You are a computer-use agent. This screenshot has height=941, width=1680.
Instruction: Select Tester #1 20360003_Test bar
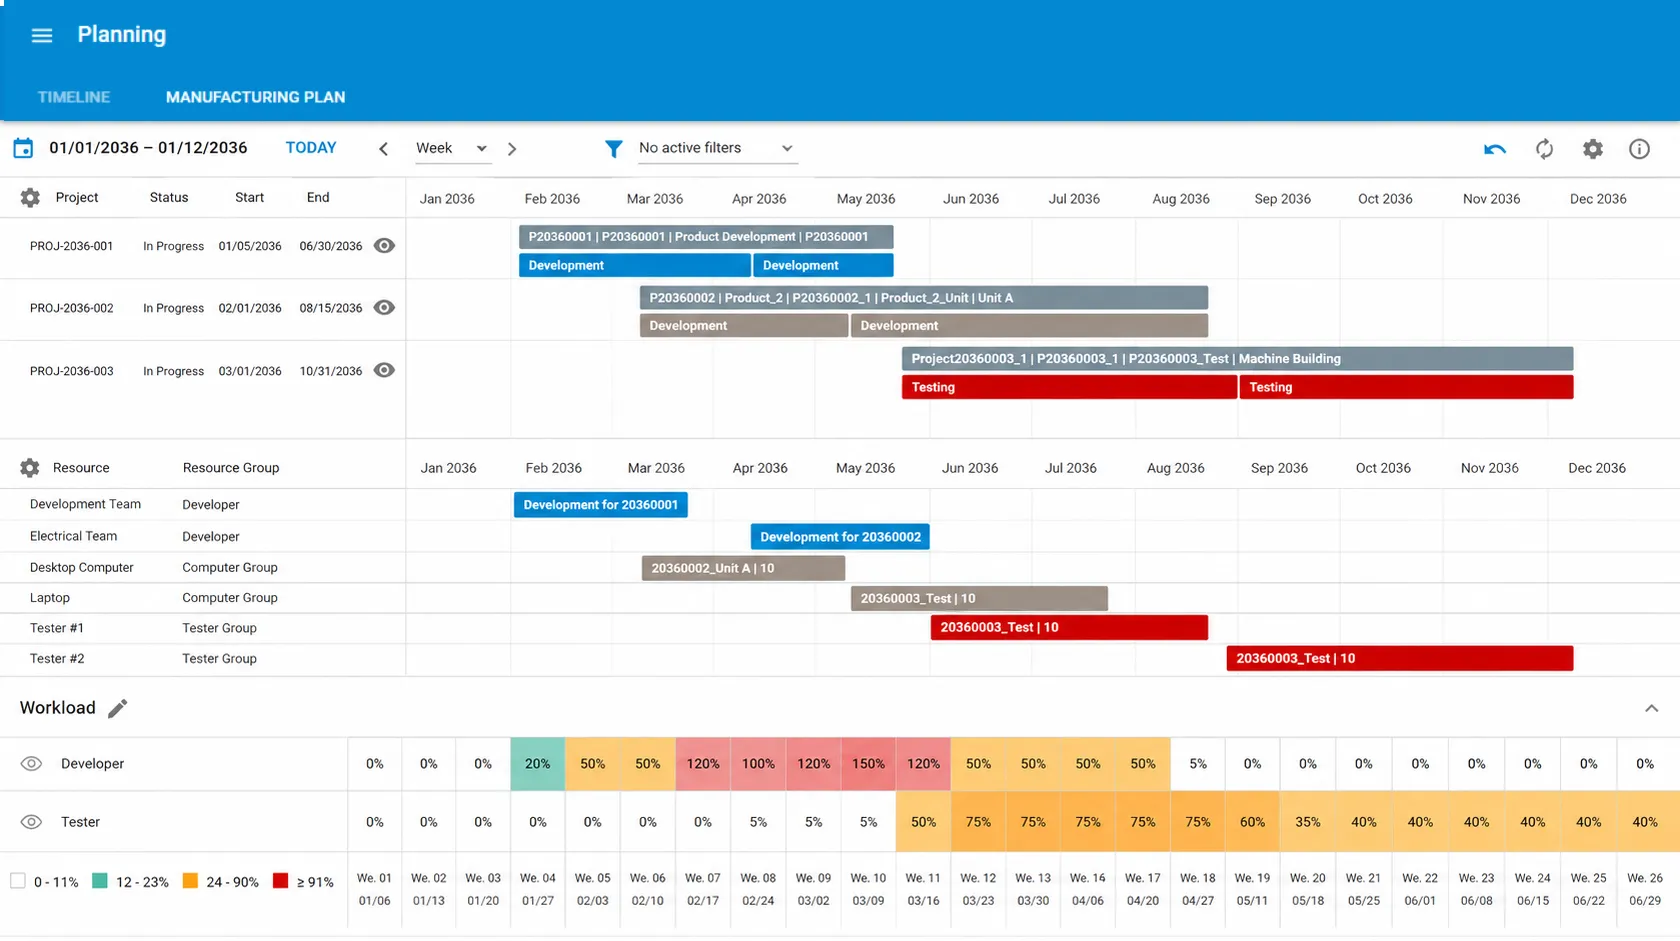click(x=1069, y=627)
